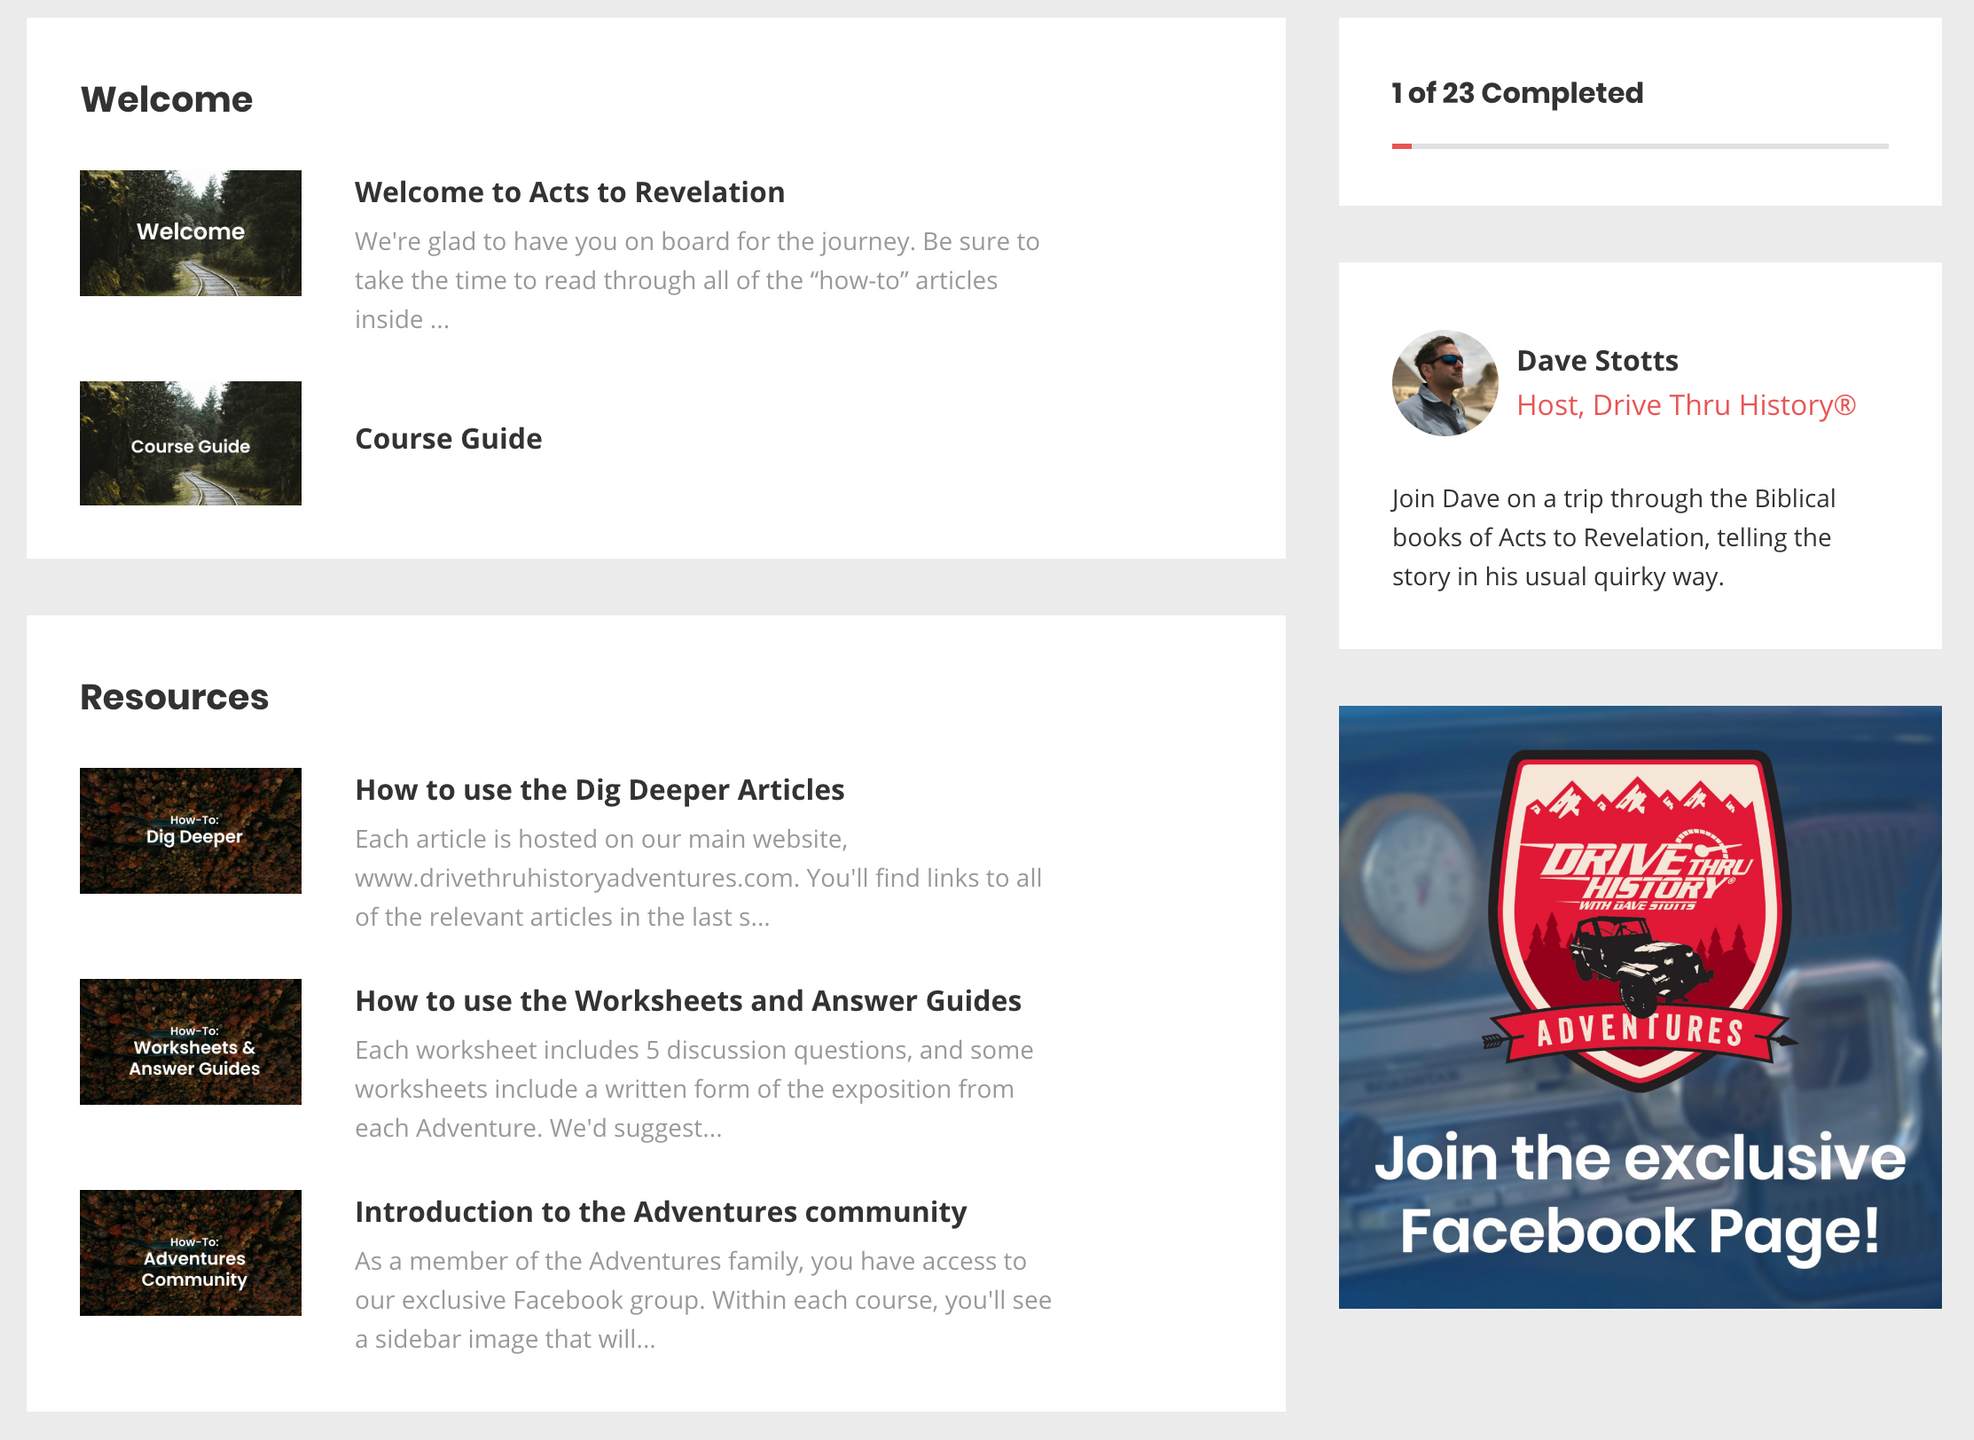The width and height of the screenshot is (1974, 1440).
Task: Click the course completion progress bar
Action: (1640, 146)
